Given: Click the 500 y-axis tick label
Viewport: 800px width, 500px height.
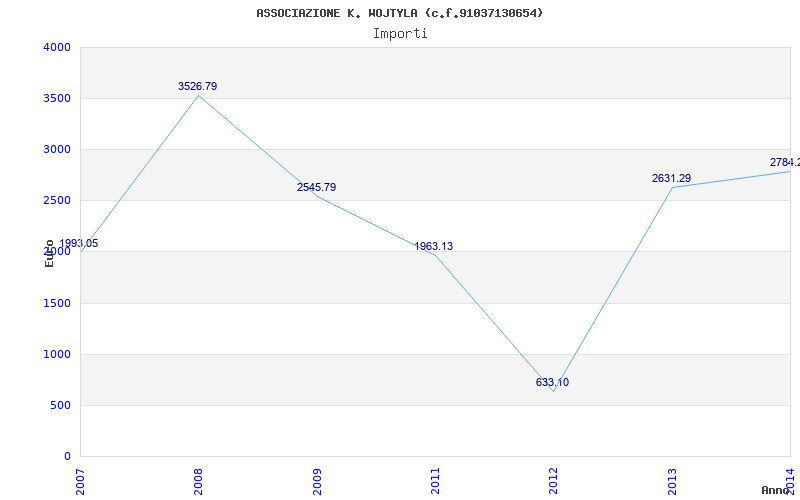Looking at the screenshot, I should click(60, 406).
